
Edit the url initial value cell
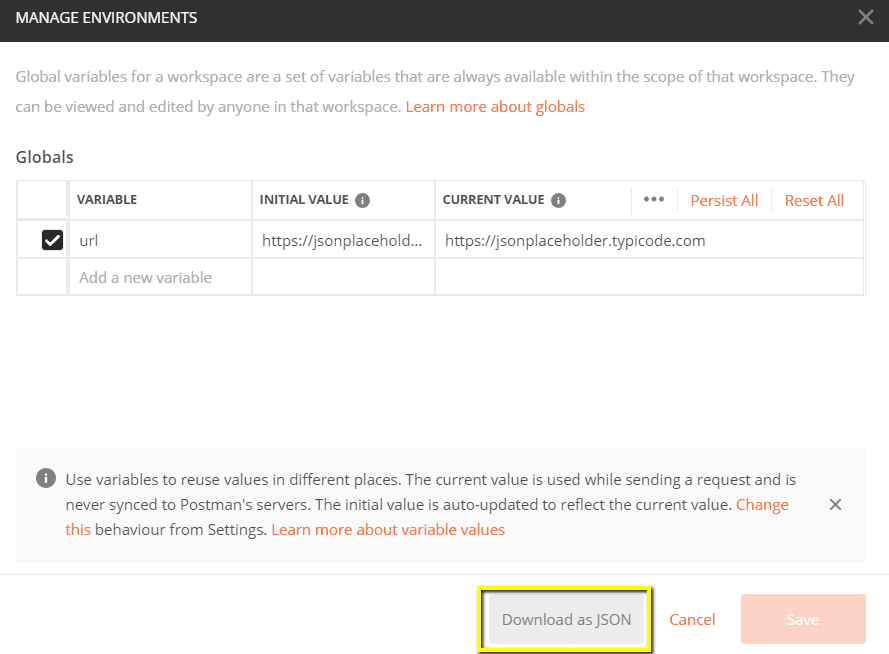click(342, 240)
